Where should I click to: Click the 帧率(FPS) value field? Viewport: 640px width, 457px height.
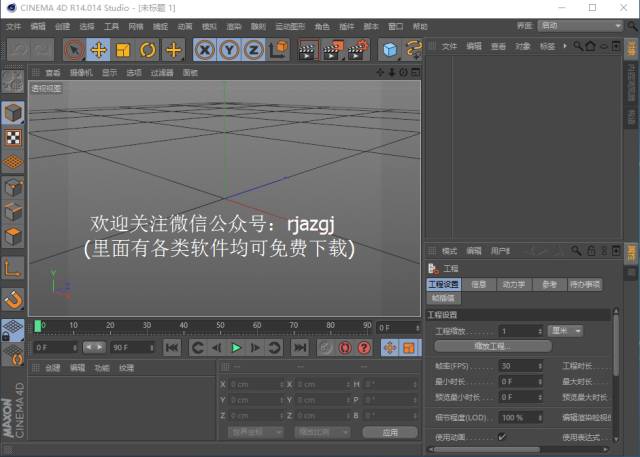(520, 366)
